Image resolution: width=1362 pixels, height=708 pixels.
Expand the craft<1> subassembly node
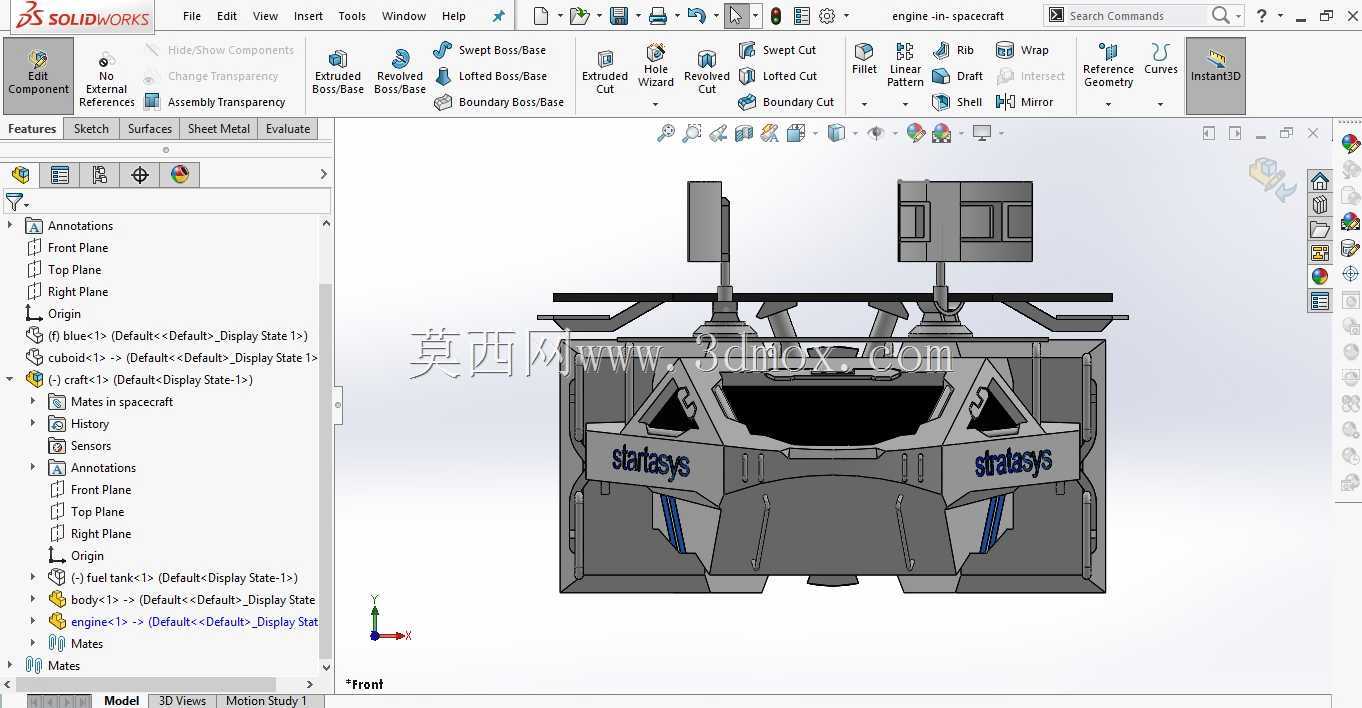(x=10, y=380)
